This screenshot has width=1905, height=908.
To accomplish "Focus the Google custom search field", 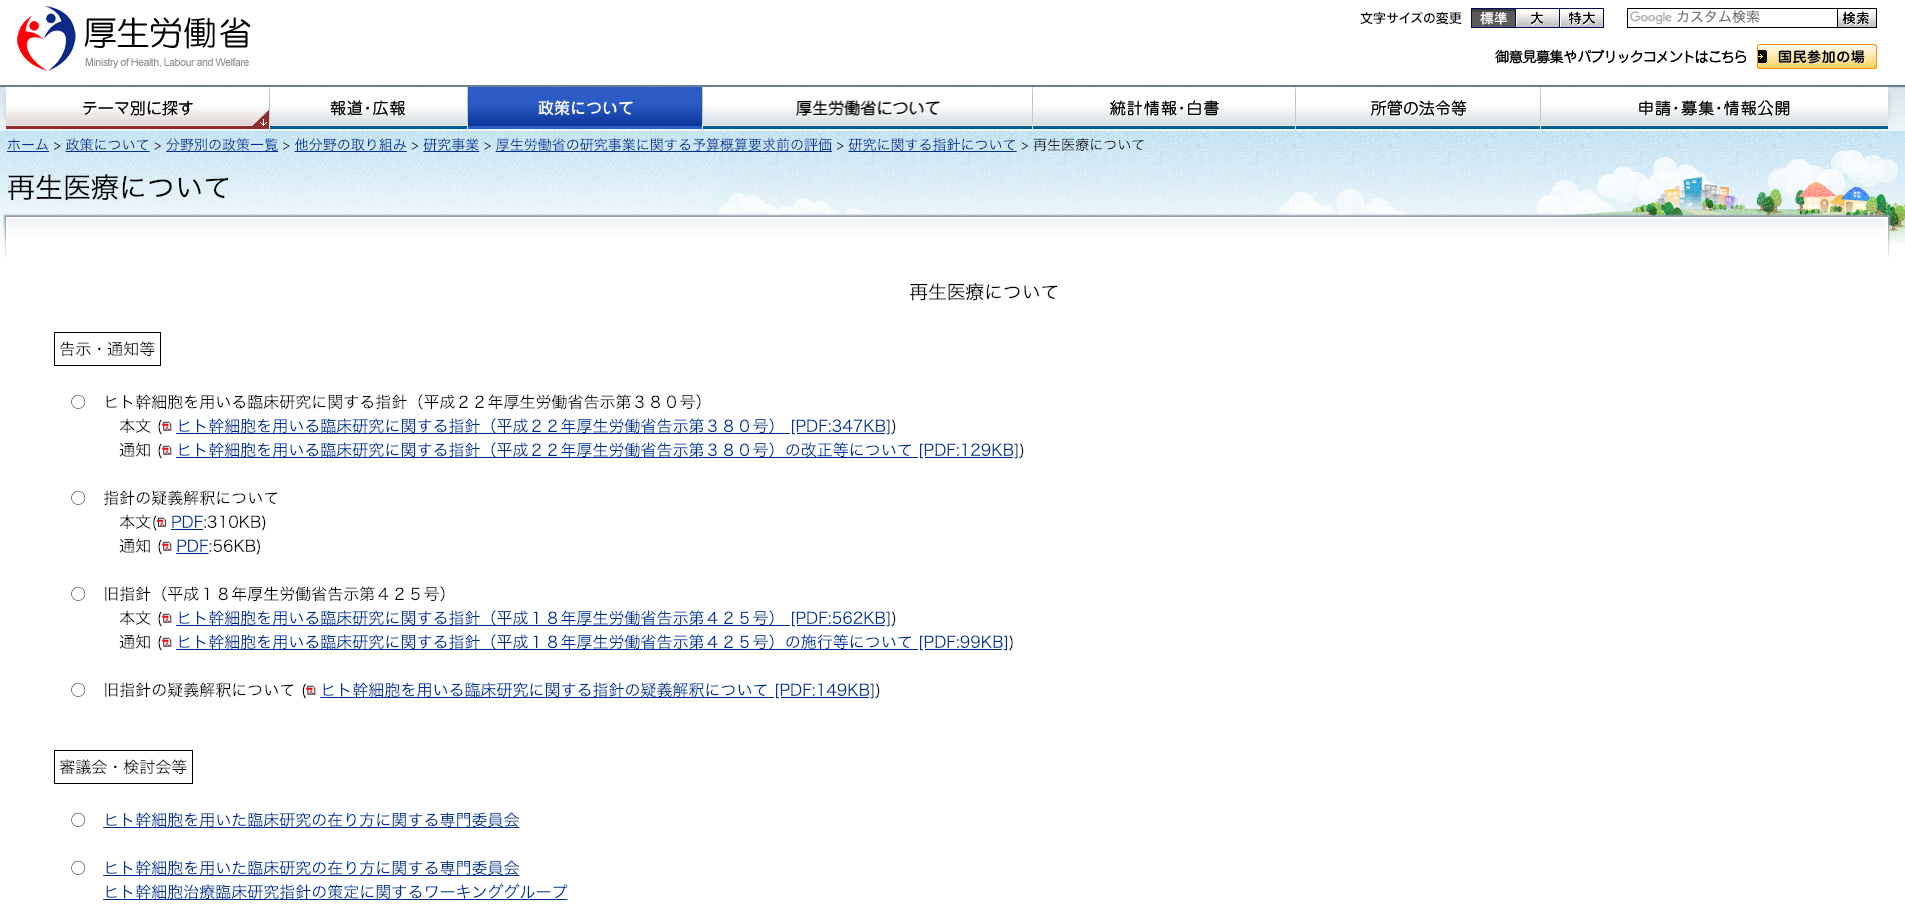I will click(x=1731, y=18).
